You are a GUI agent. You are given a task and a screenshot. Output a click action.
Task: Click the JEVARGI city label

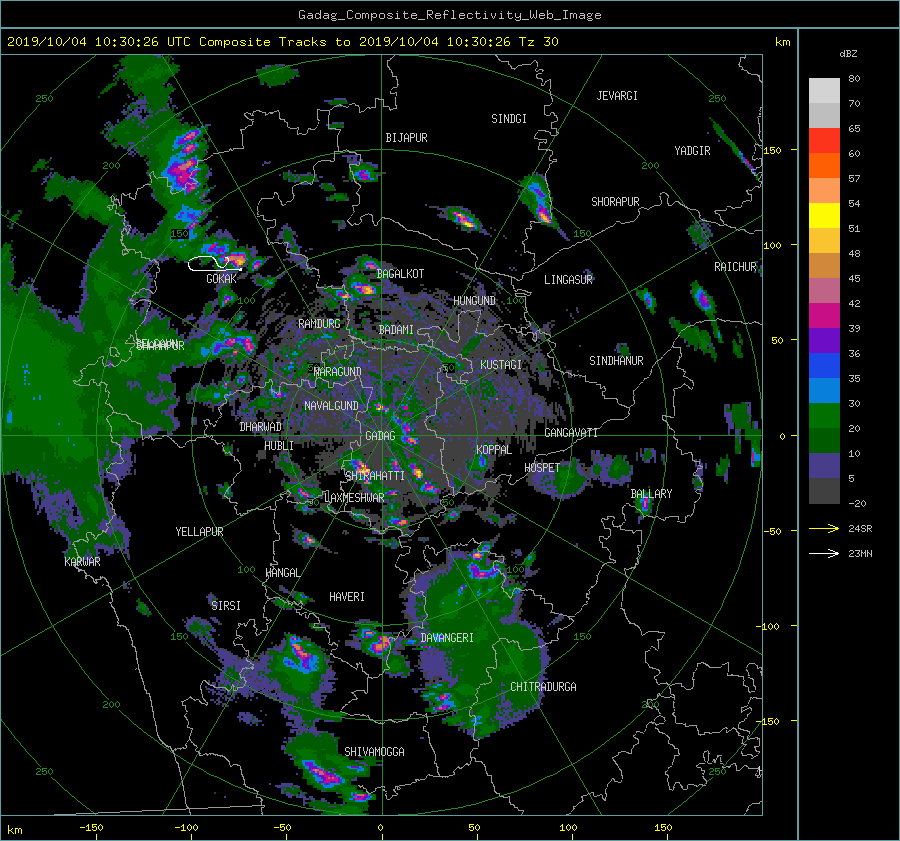point(617,96)
